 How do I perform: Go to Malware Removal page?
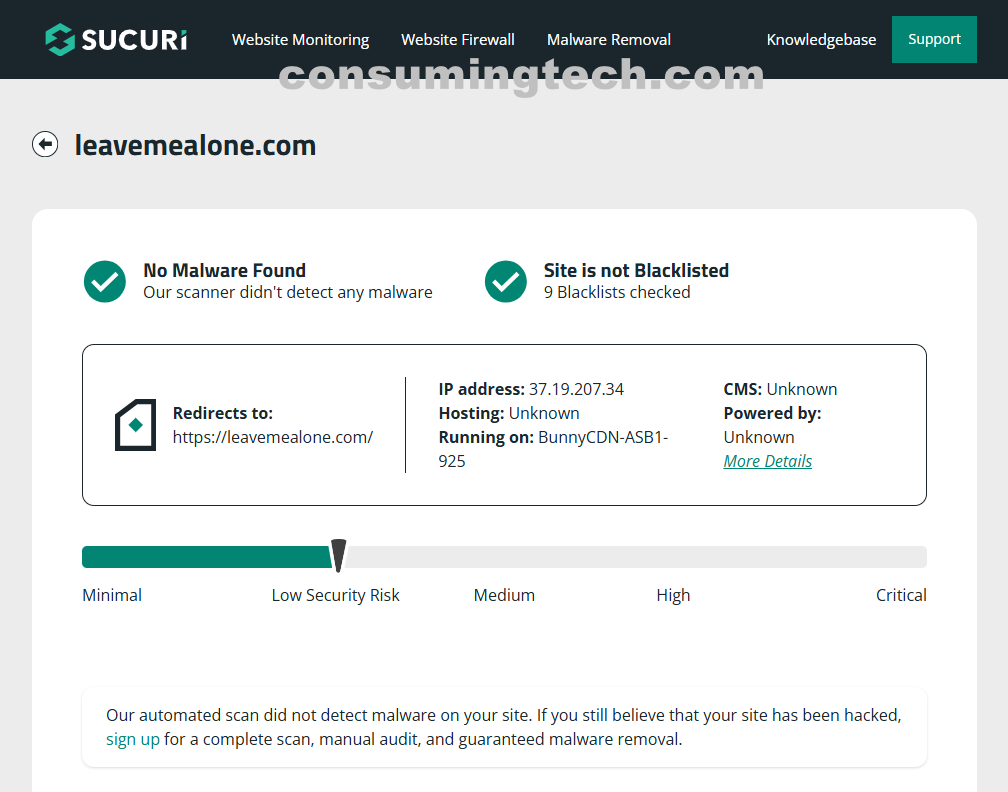[x=609, y=40]
